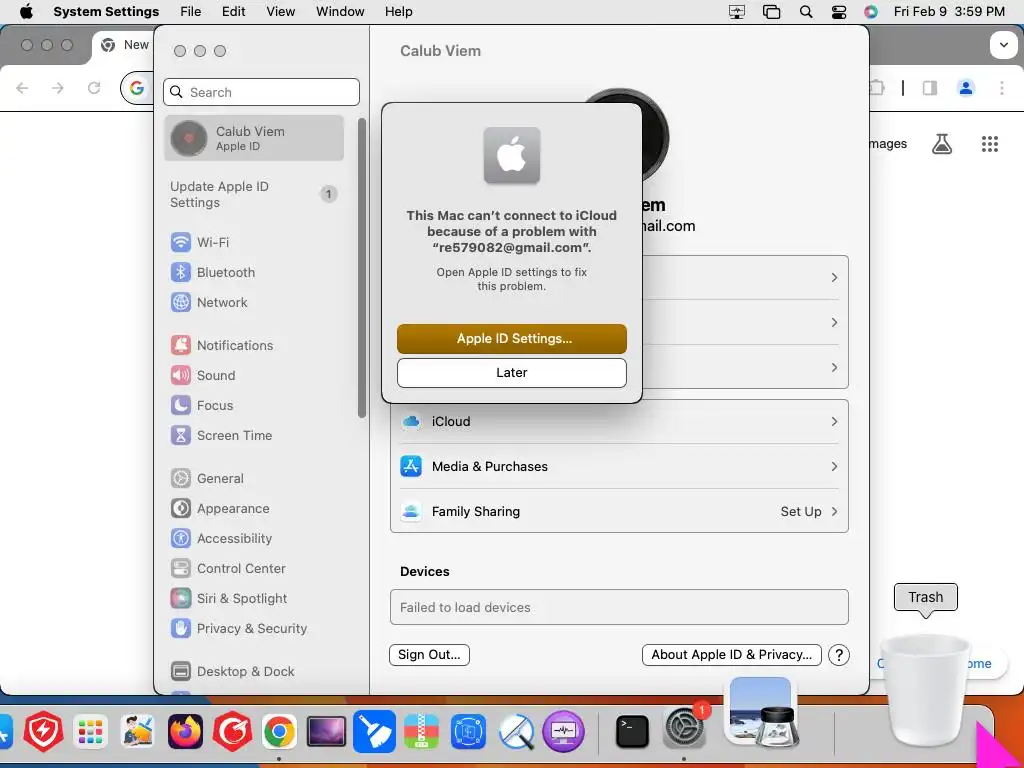This screenshot has width=1024, height=768.
Task: Open Google Chrome from the Dock
Action: tap(280, 731)
